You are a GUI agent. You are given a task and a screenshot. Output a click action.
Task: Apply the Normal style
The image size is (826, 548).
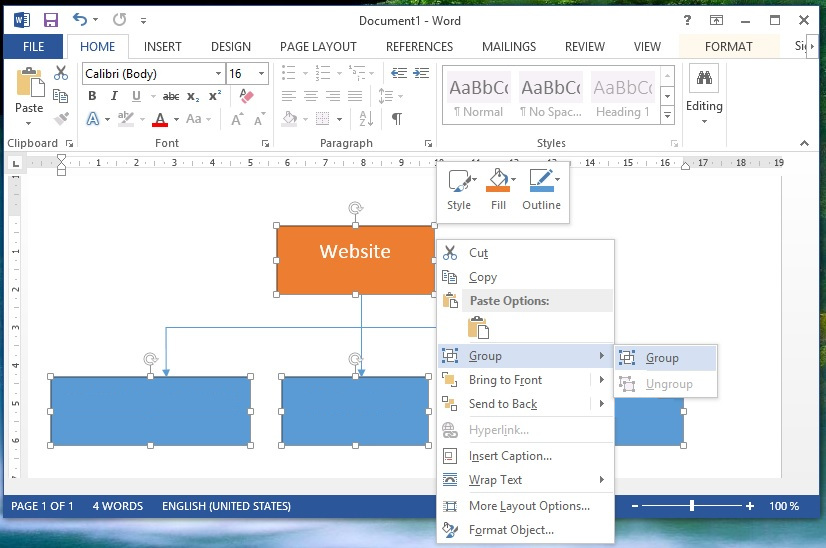pyautogui.click(x=479, y=95)
